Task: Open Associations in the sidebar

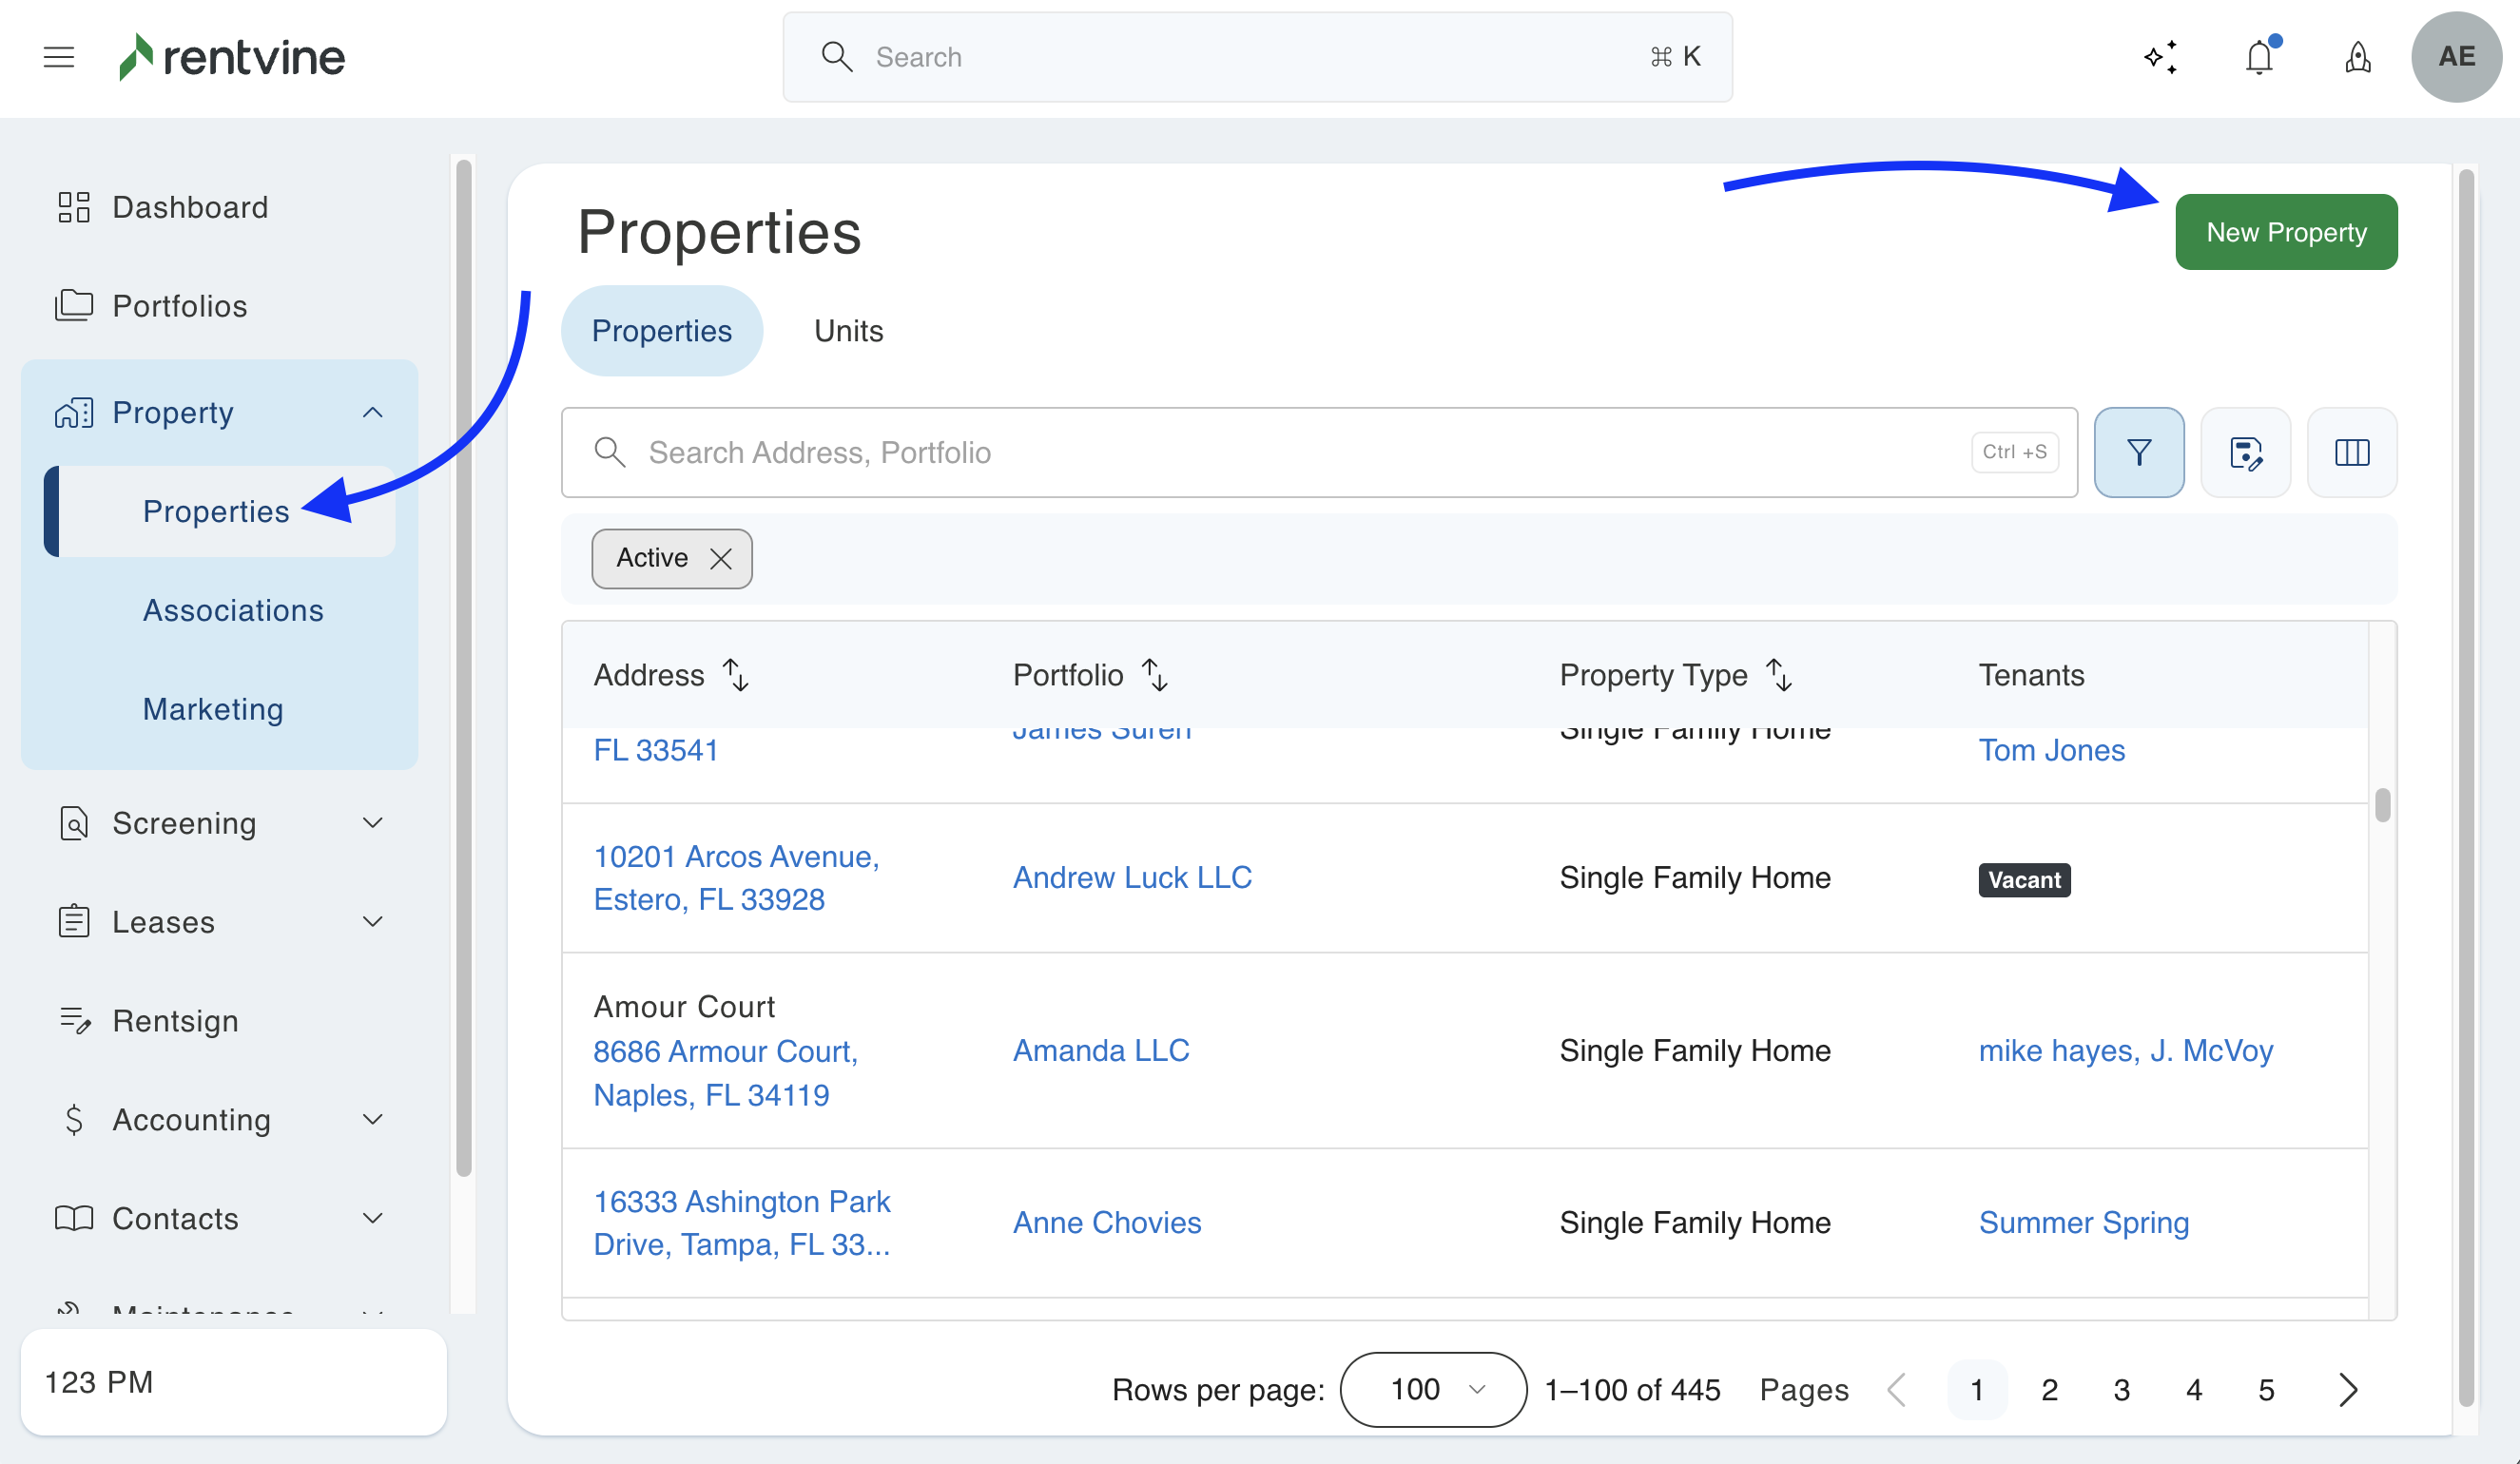Action: coord(233,610)
